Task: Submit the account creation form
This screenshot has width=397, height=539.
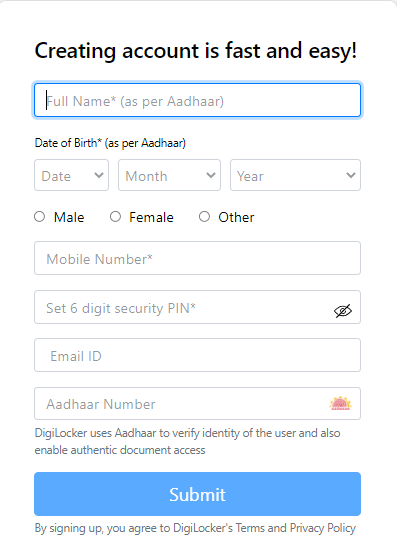Action: pyautogui.click(x=197, y=494)
